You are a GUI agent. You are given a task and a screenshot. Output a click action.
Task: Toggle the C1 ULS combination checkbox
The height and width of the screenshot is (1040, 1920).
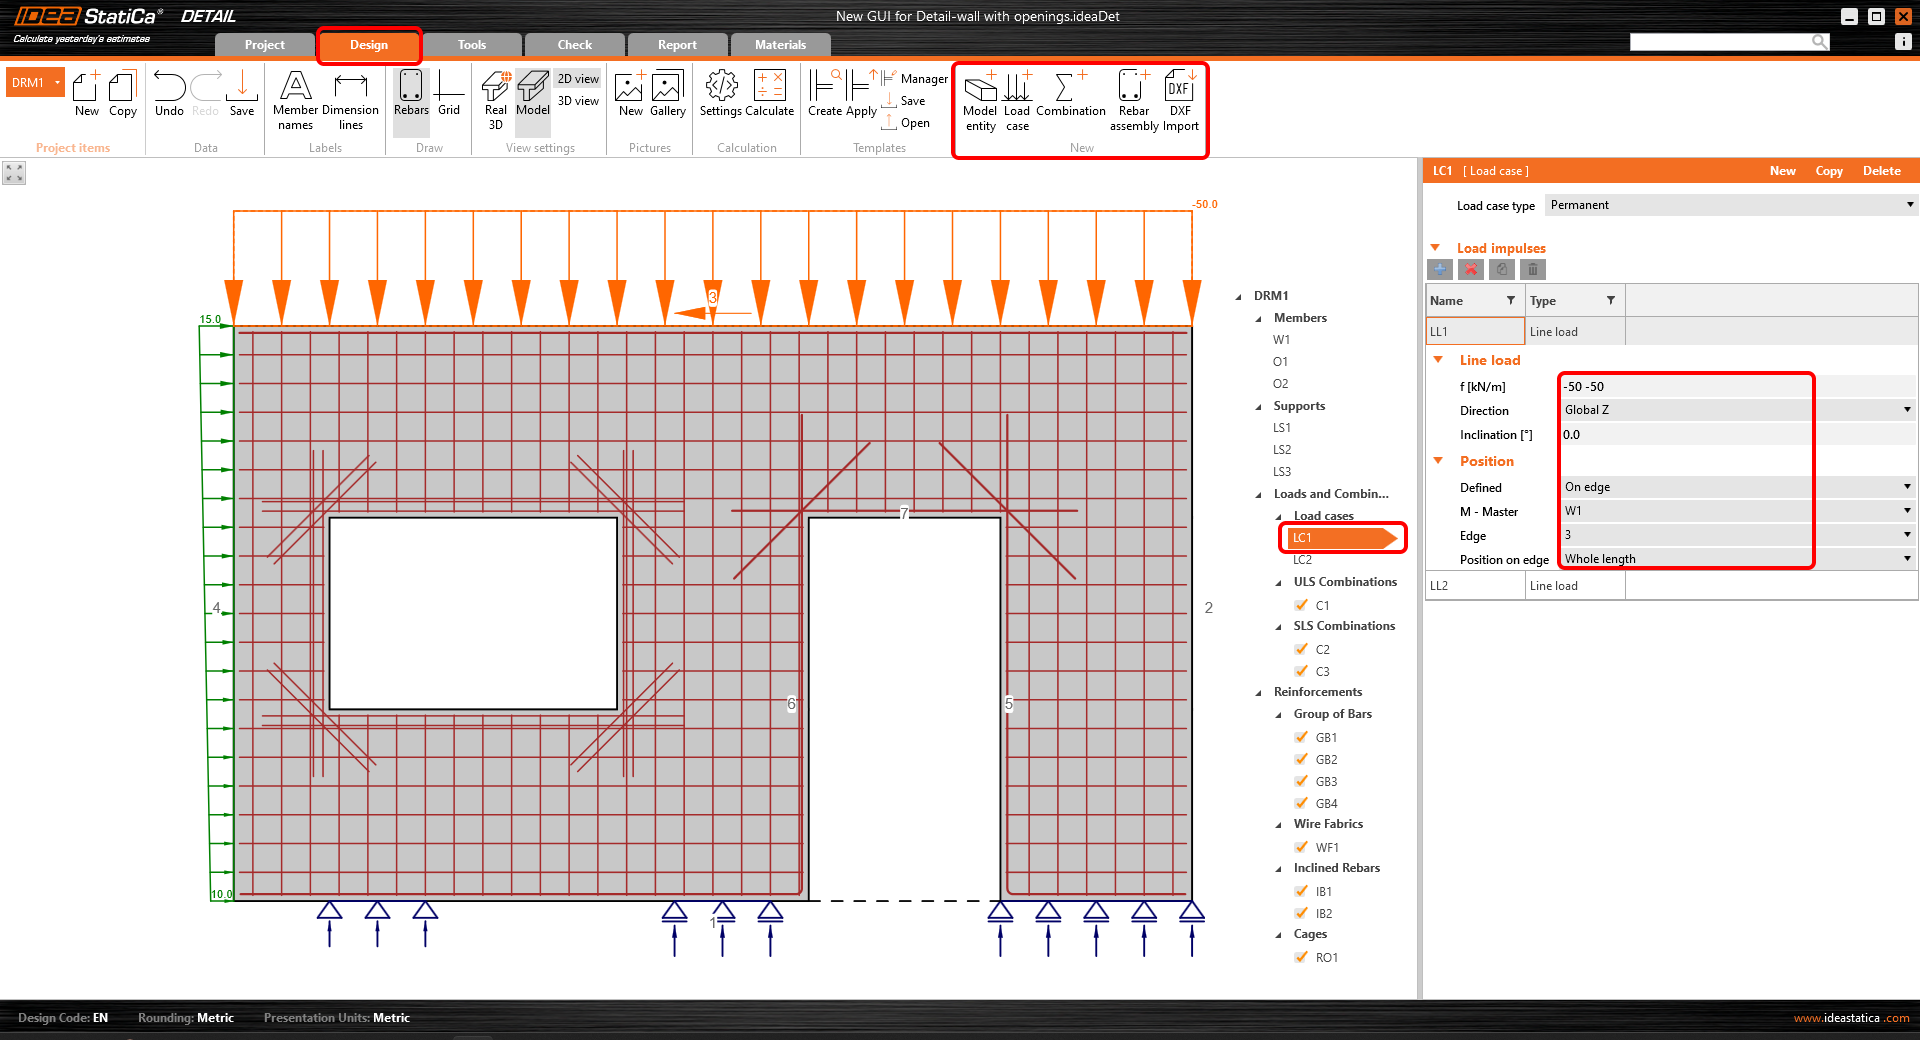click(x=1301, y=605)
